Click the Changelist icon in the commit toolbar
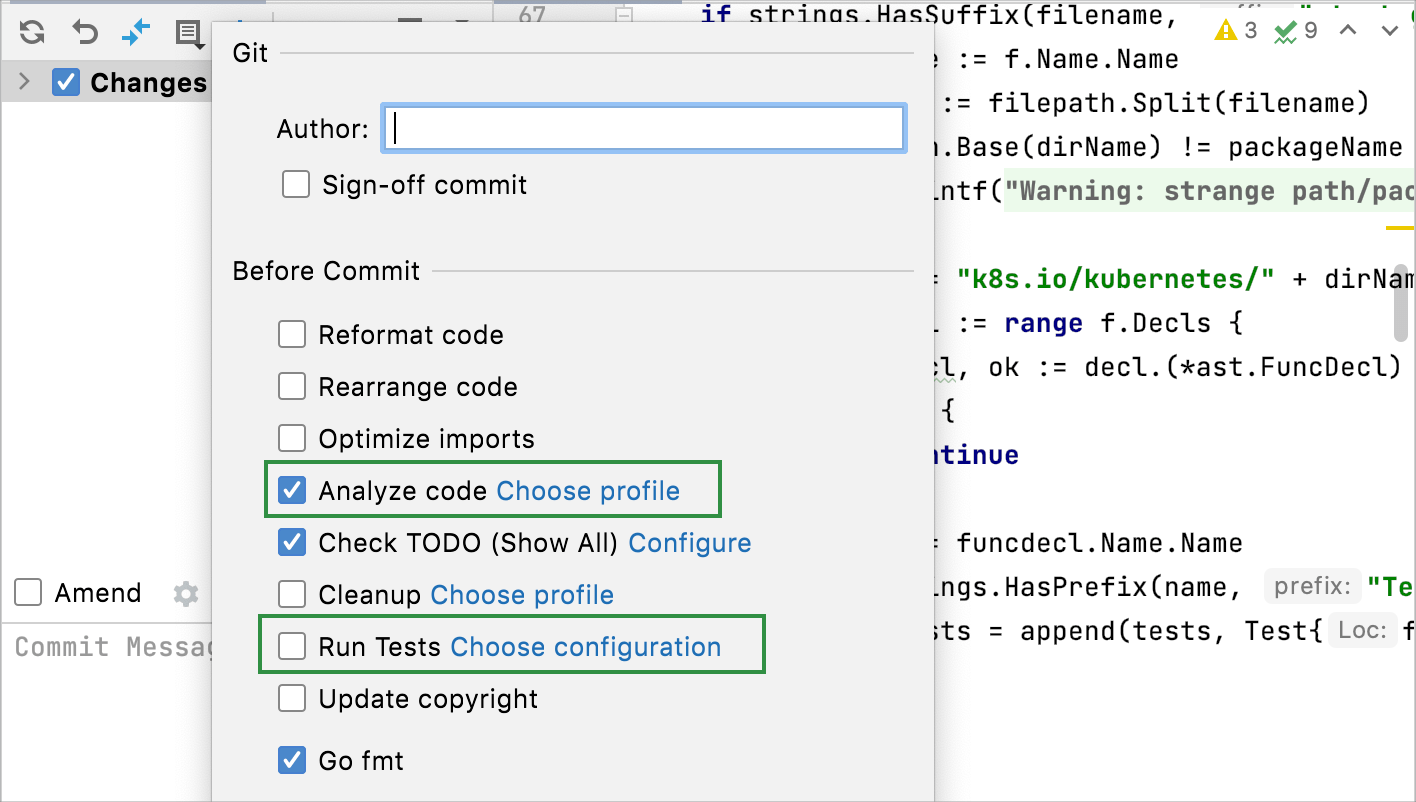The image size is (1416, 802). coord(188,33)
